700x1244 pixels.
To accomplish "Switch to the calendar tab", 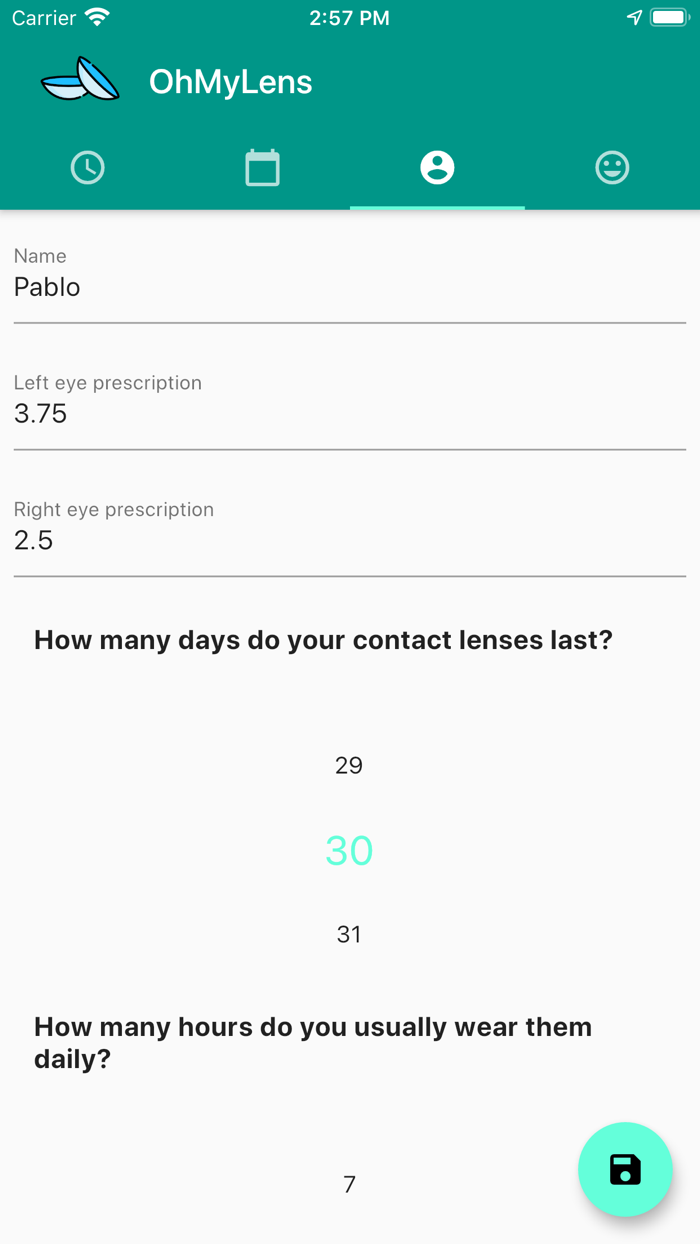I will [262, 168].
